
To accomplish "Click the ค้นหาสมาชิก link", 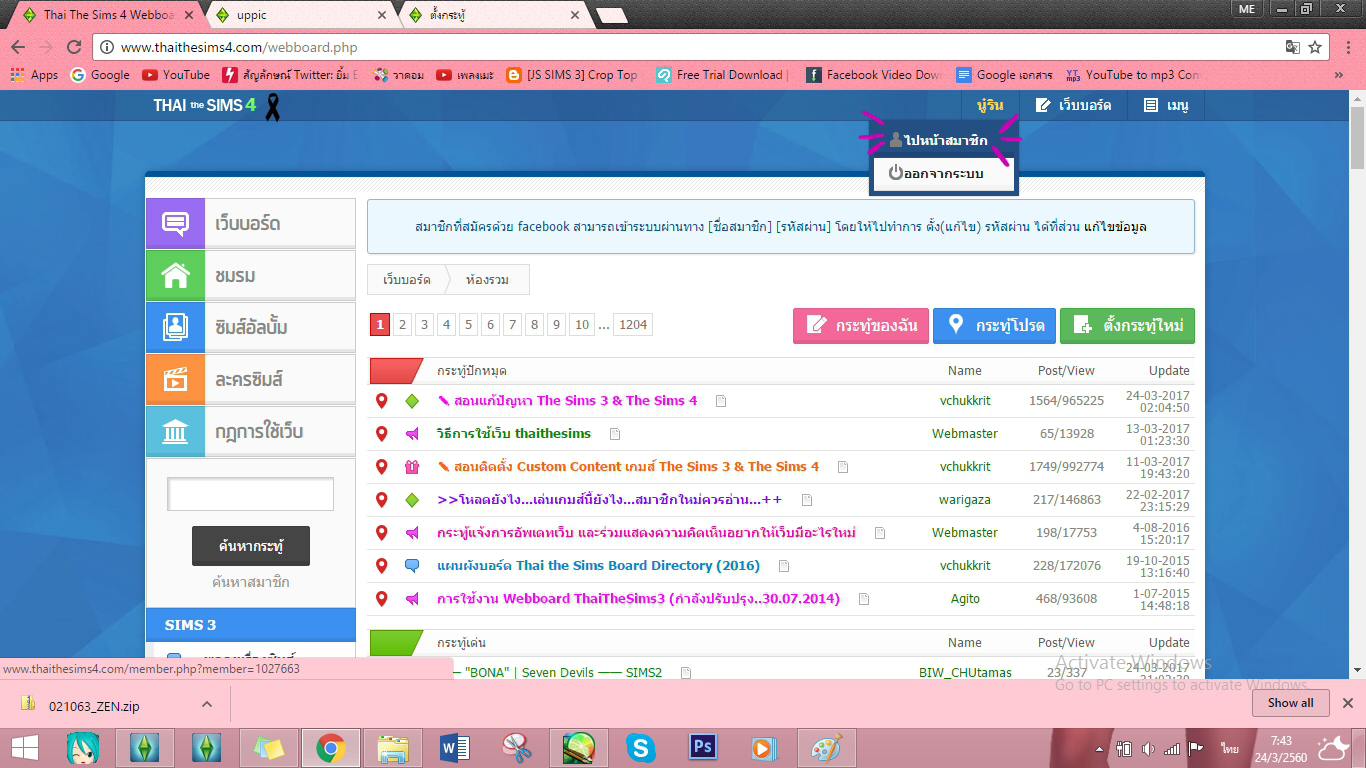I will pyautogui.click(x=251, y=582).
